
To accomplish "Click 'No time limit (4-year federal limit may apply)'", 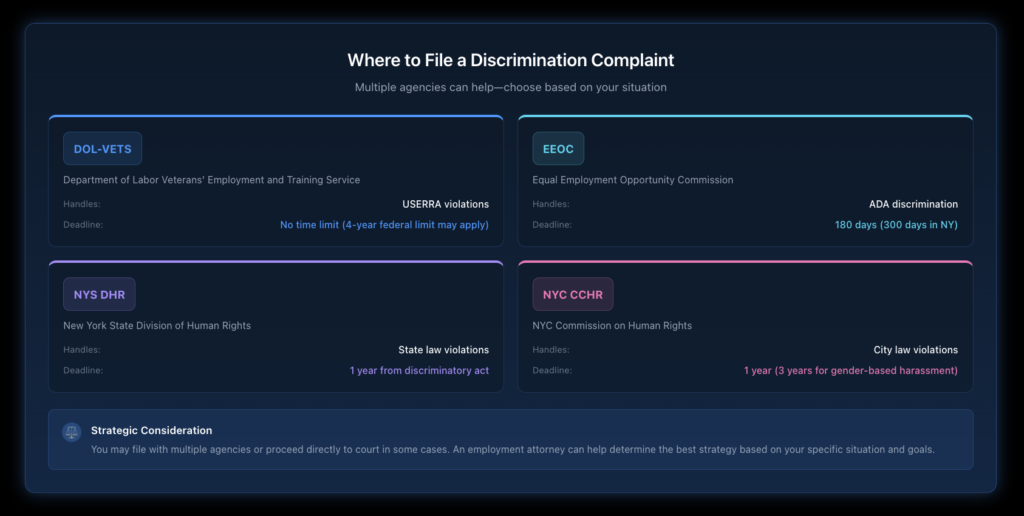I will tap(384, 225).
